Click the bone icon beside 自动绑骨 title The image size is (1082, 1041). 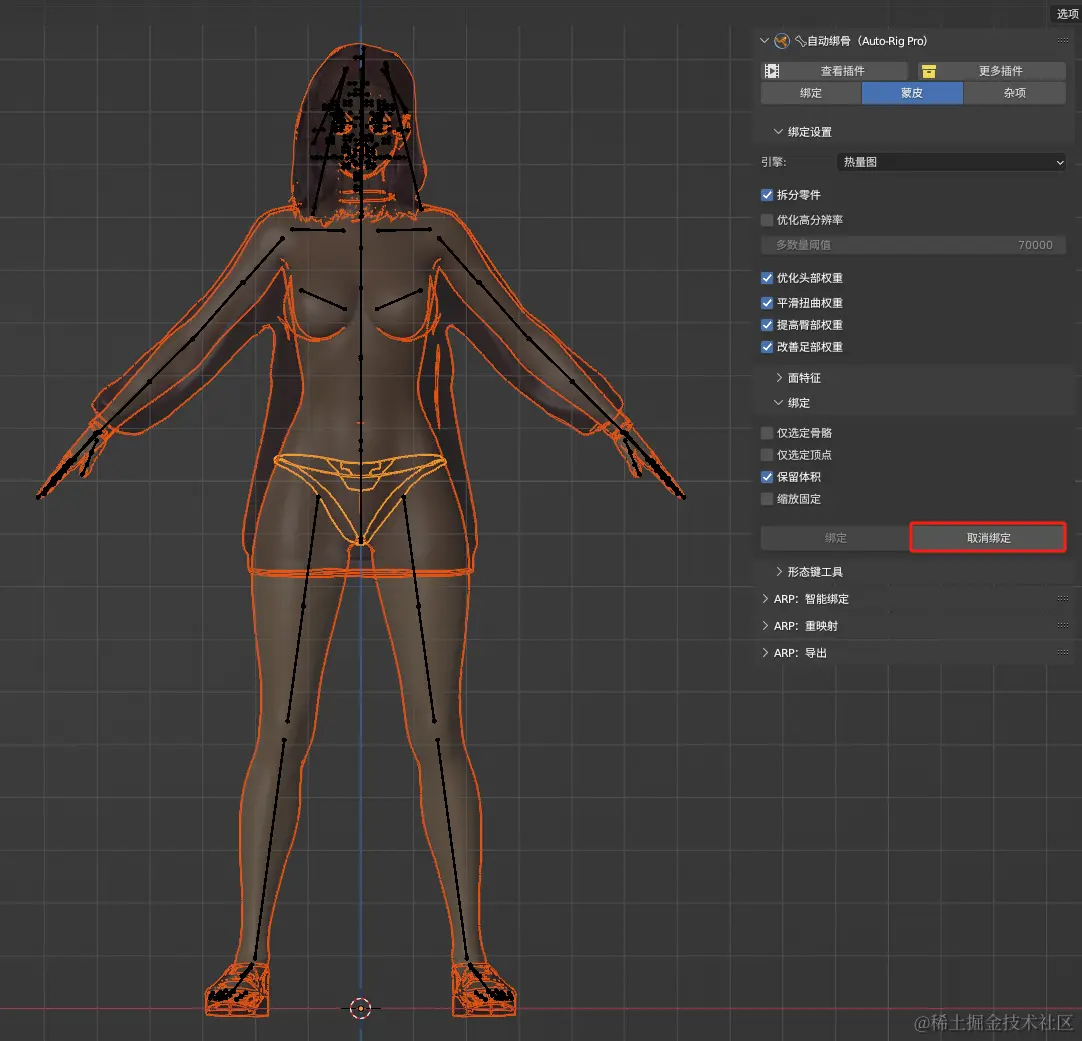pyautogui.click(x=800, y=41)
